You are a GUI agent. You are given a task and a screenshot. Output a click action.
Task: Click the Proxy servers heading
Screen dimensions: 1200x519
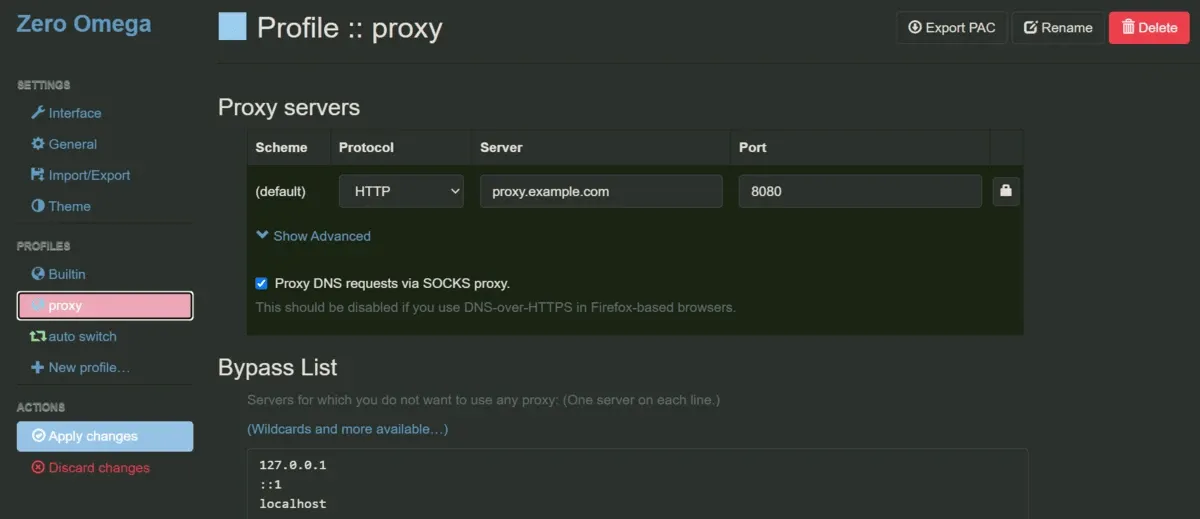289,107
